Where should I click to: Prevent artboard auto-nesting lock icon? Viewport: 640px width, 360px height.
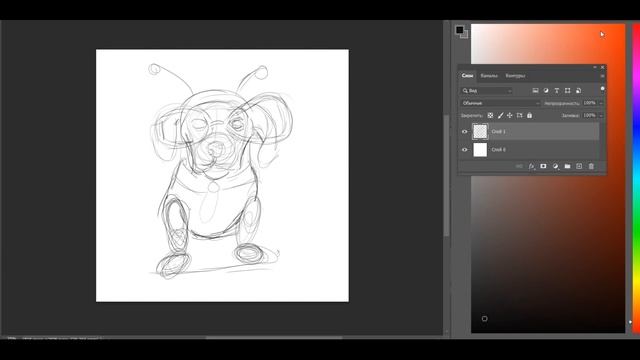pos(520,116)
